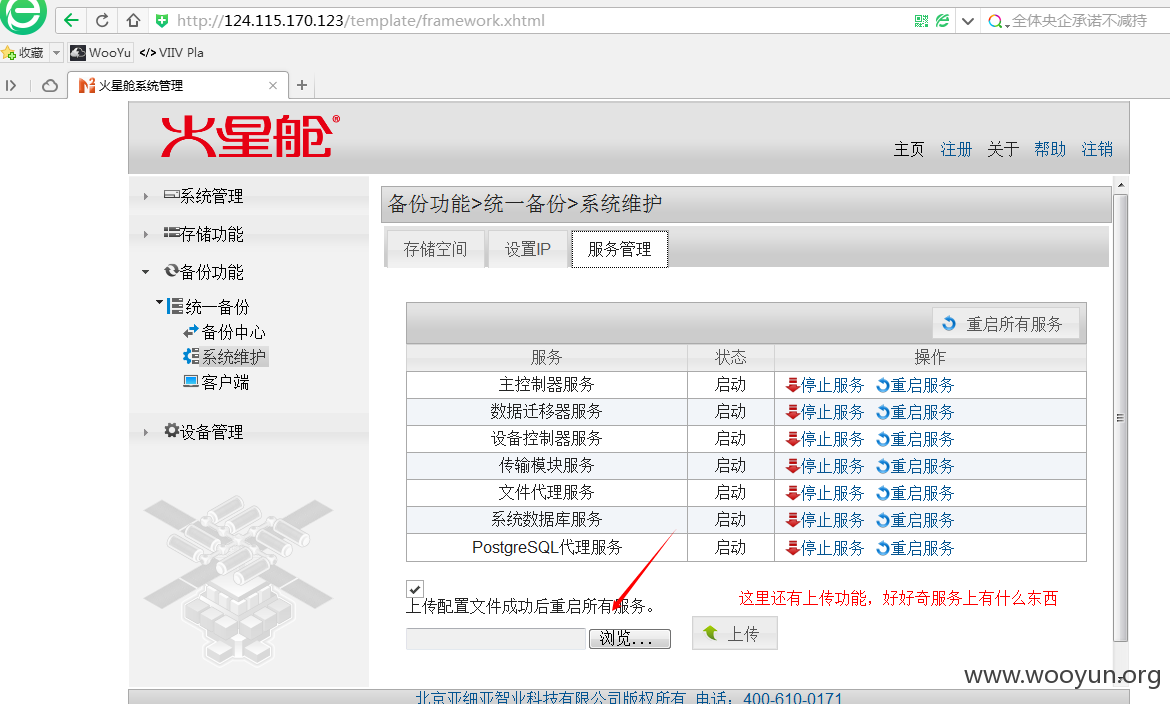Click the vertical scrollbar thumb
This screenshot has width=1170, height=704.
[1120, 417]
